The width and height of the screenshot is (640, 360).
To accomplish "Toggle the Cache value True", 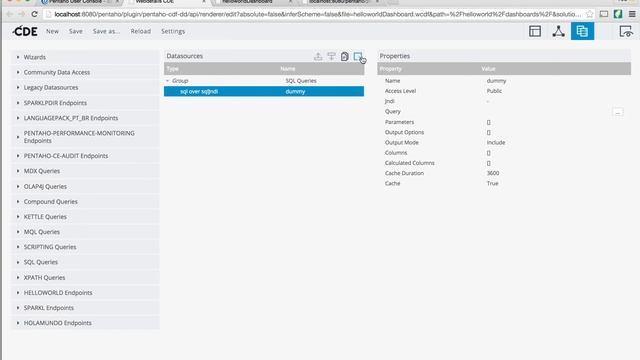I will click(x=492, y=183).
